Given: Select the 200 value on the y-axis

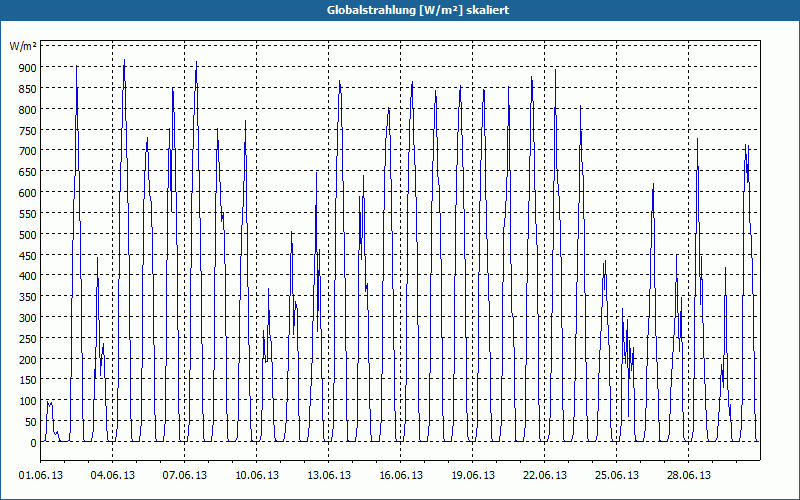Looking at the screenshot, I should click(28, 360).
